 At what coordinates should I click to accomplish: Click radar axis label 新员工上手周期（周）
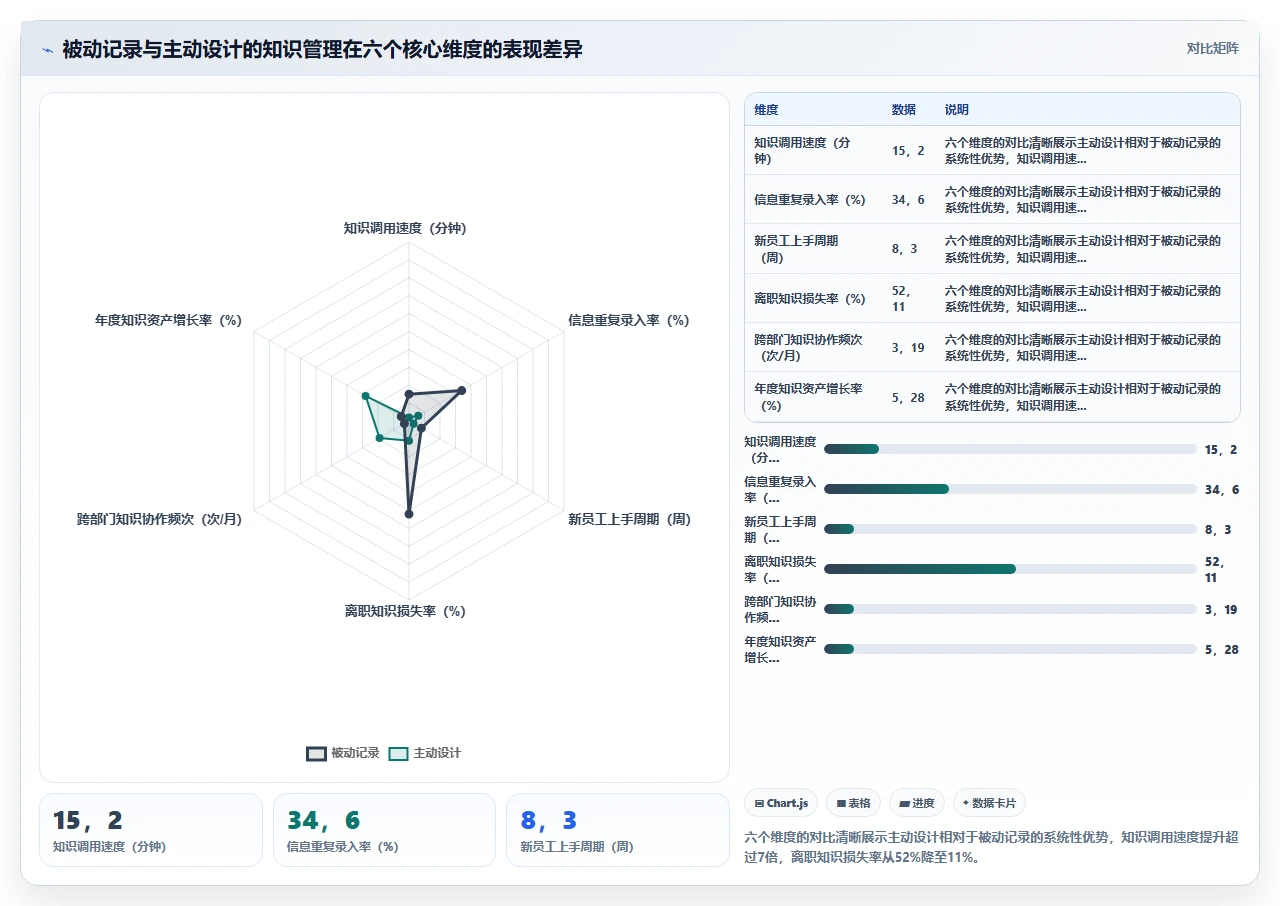click(630, 519)
